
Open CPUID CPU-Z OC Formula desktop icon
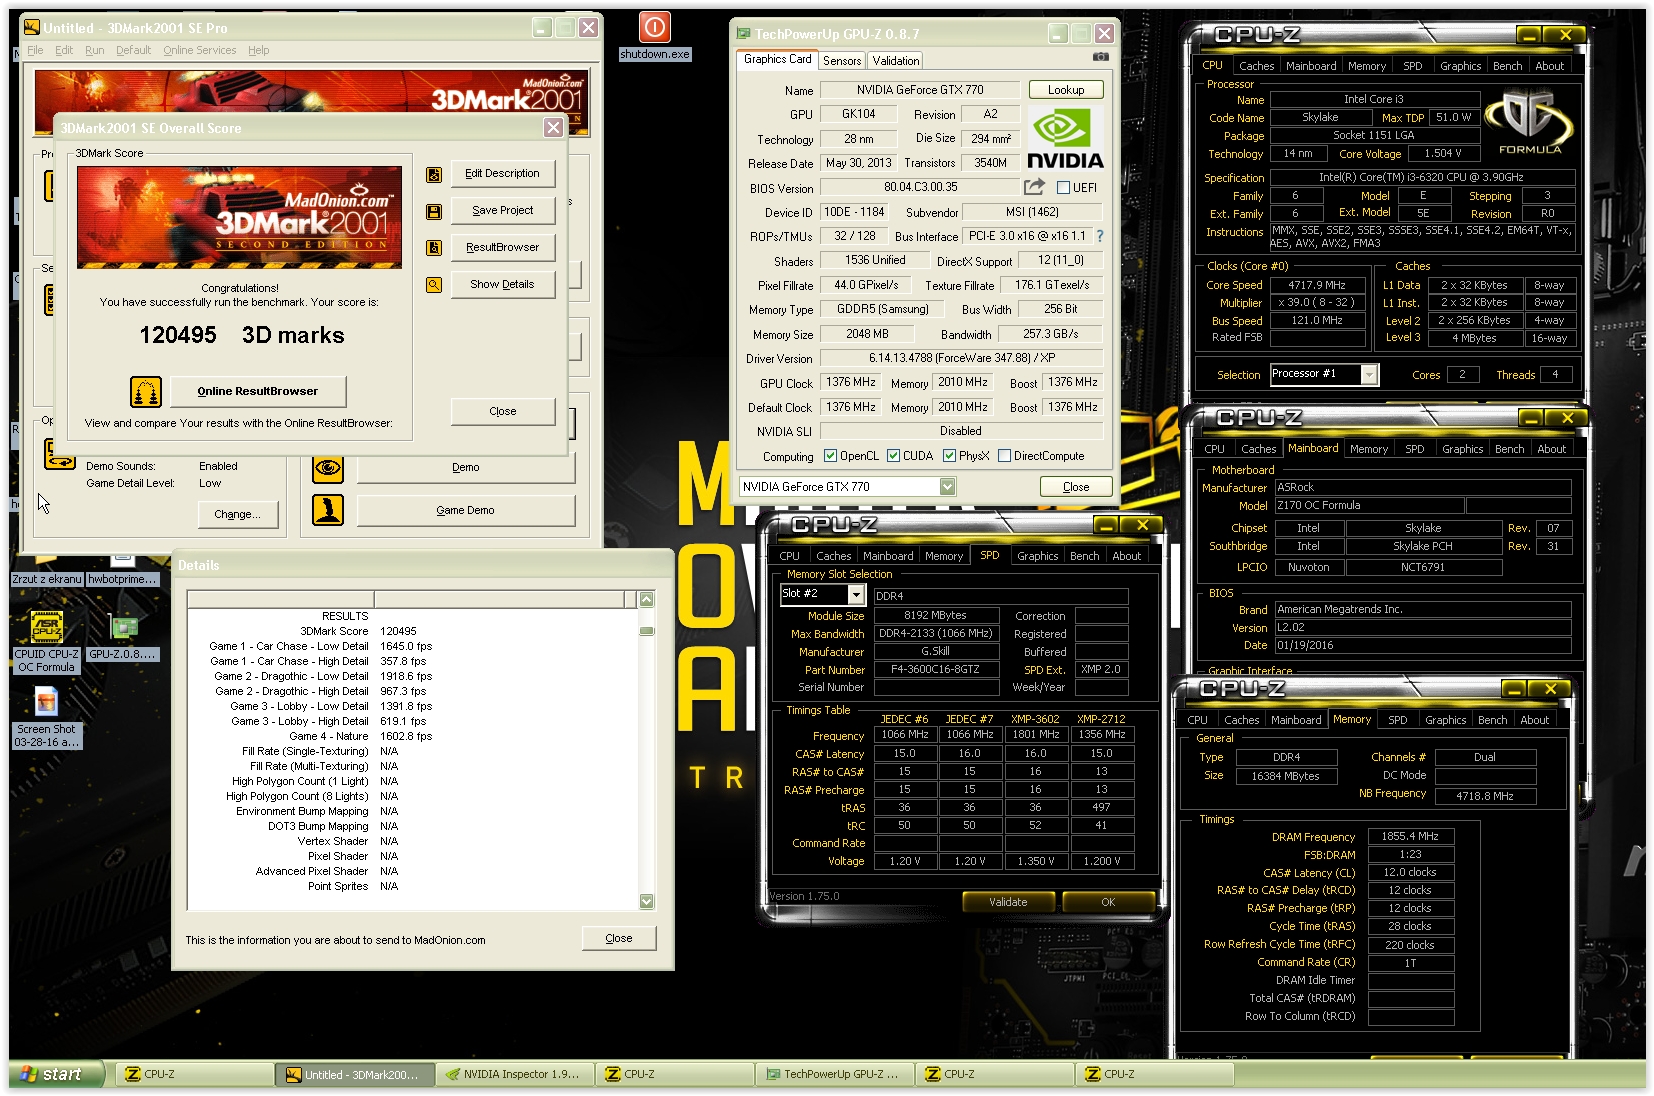click(x=46, y=642)
